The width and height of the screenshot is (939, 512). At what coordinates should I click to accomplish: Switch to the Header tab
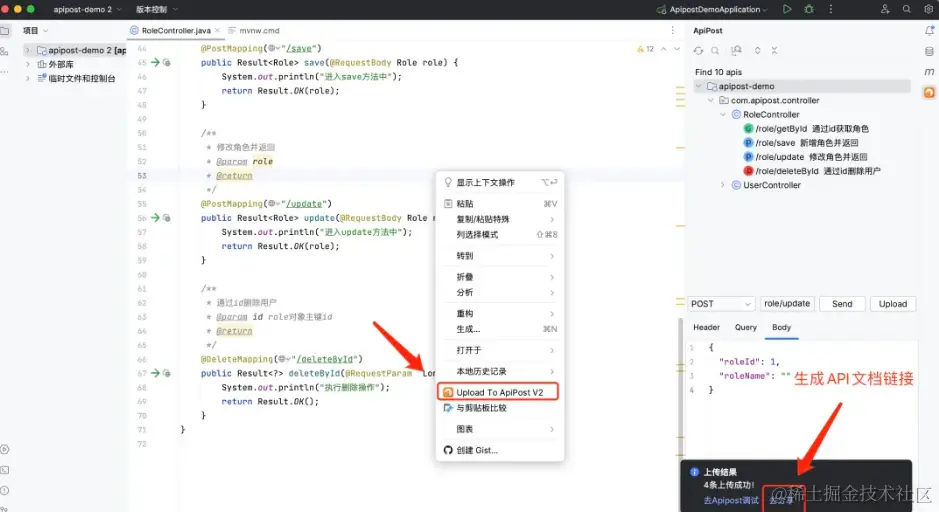coord(707,328)
